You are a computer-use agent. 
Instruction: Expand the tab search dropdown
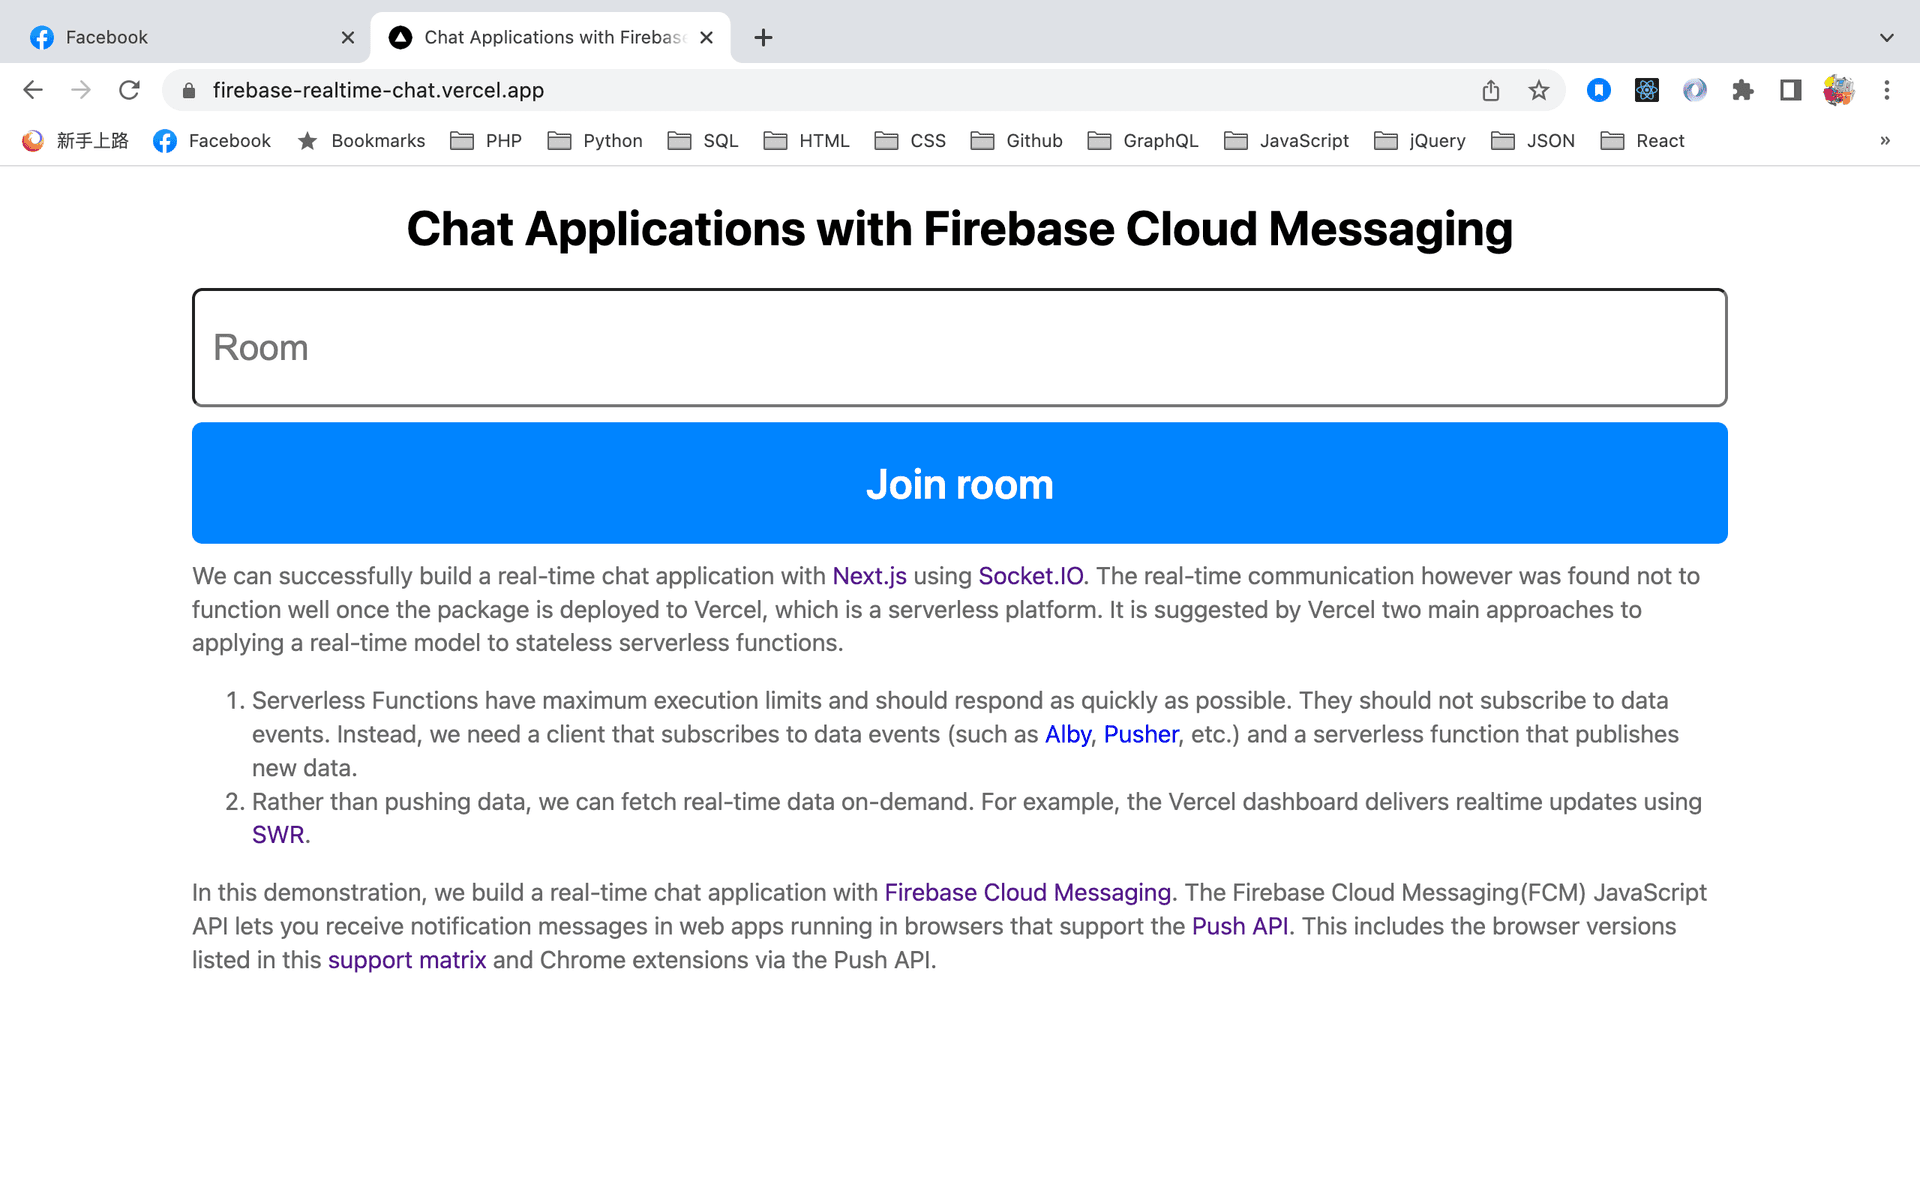coord(1887,38)
